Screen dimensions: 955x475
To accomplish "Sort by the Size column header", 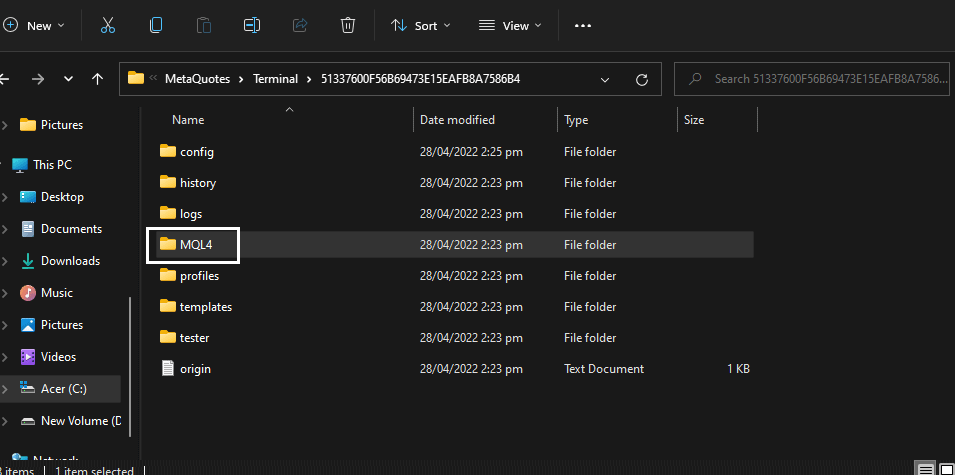I will click(694, 120).
